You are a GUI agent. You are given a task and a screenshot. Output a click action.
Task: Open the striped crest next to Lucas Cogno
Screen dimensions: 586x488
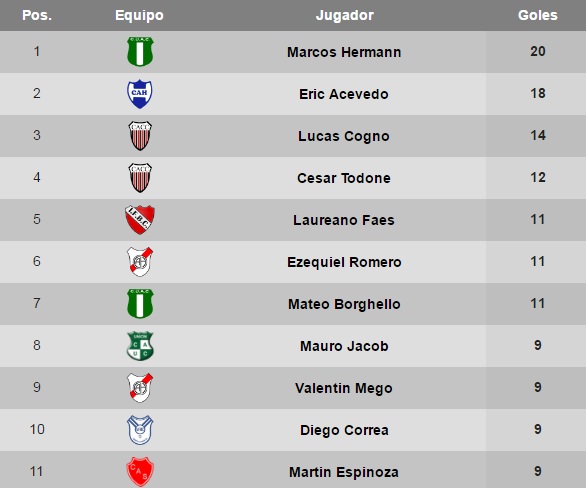(140, 136)
